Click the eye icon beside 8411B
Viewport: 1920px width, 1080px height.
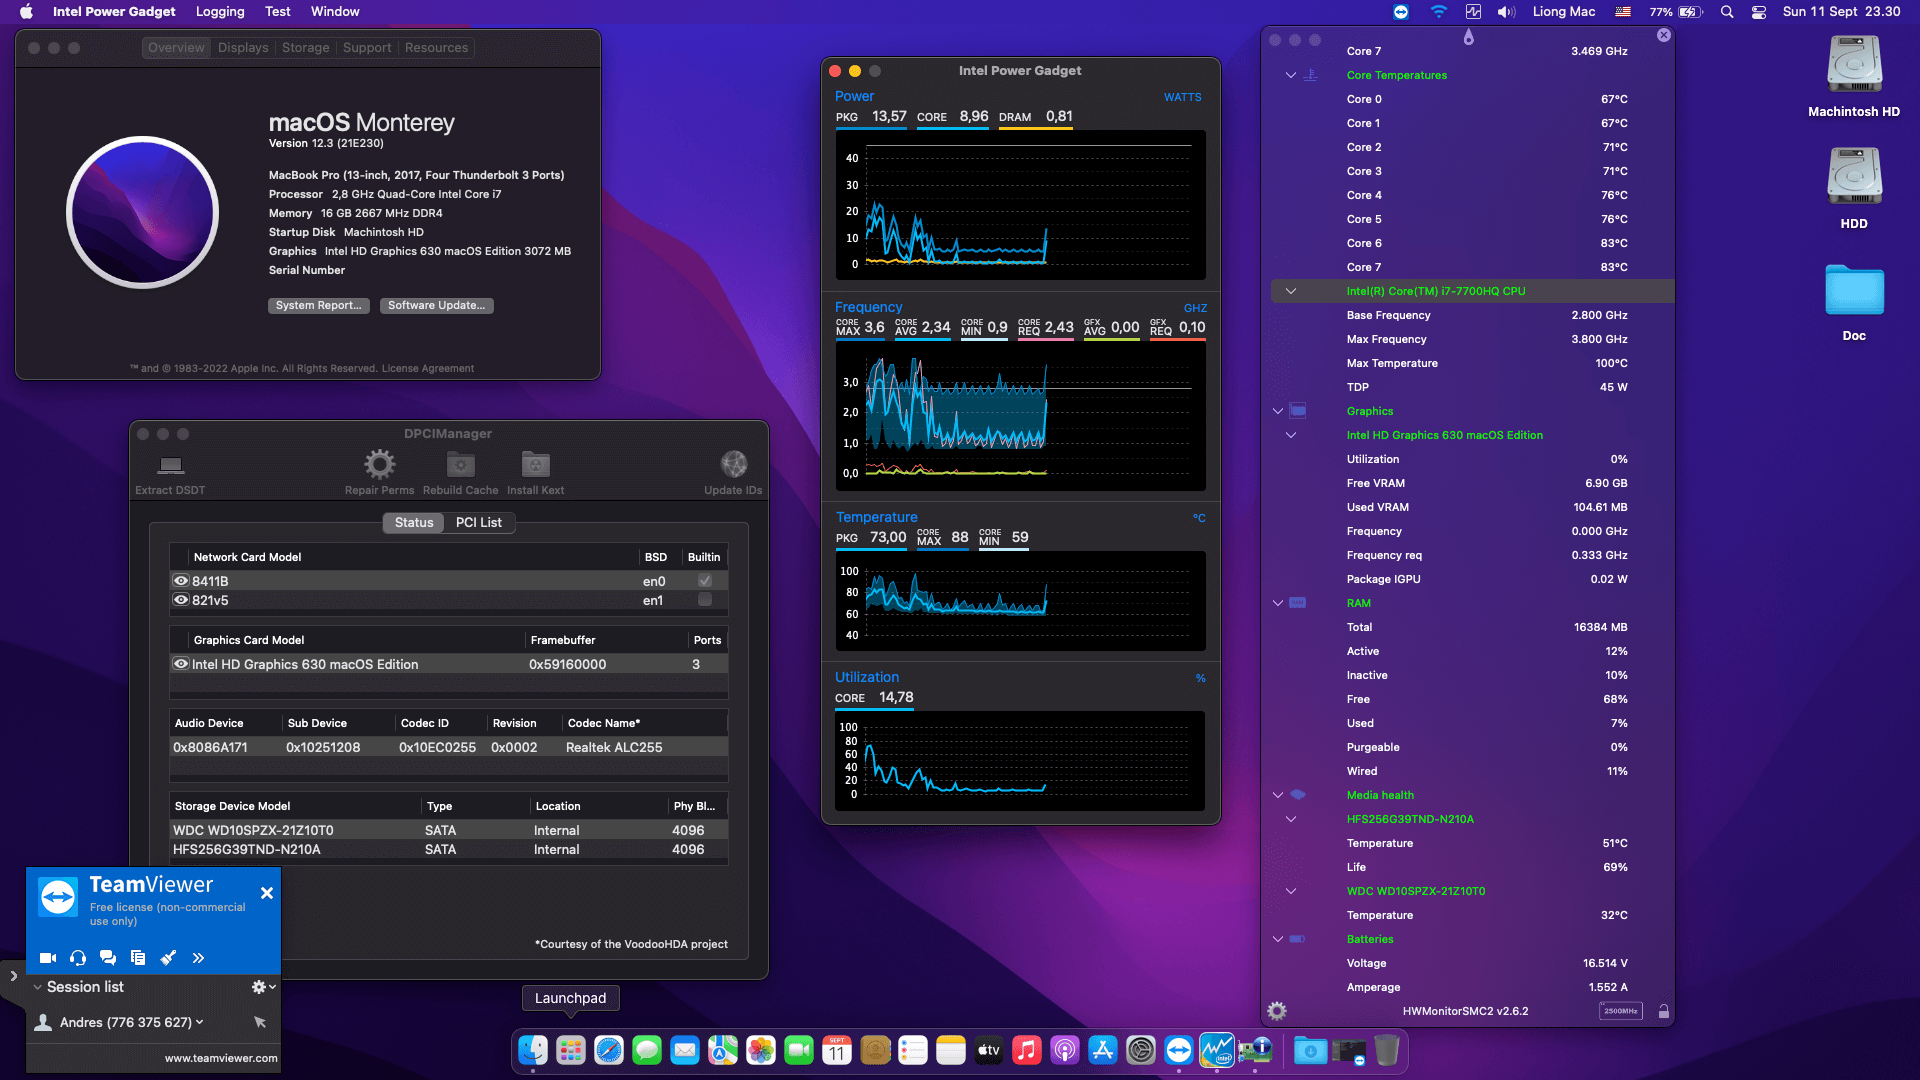point(181,581)
